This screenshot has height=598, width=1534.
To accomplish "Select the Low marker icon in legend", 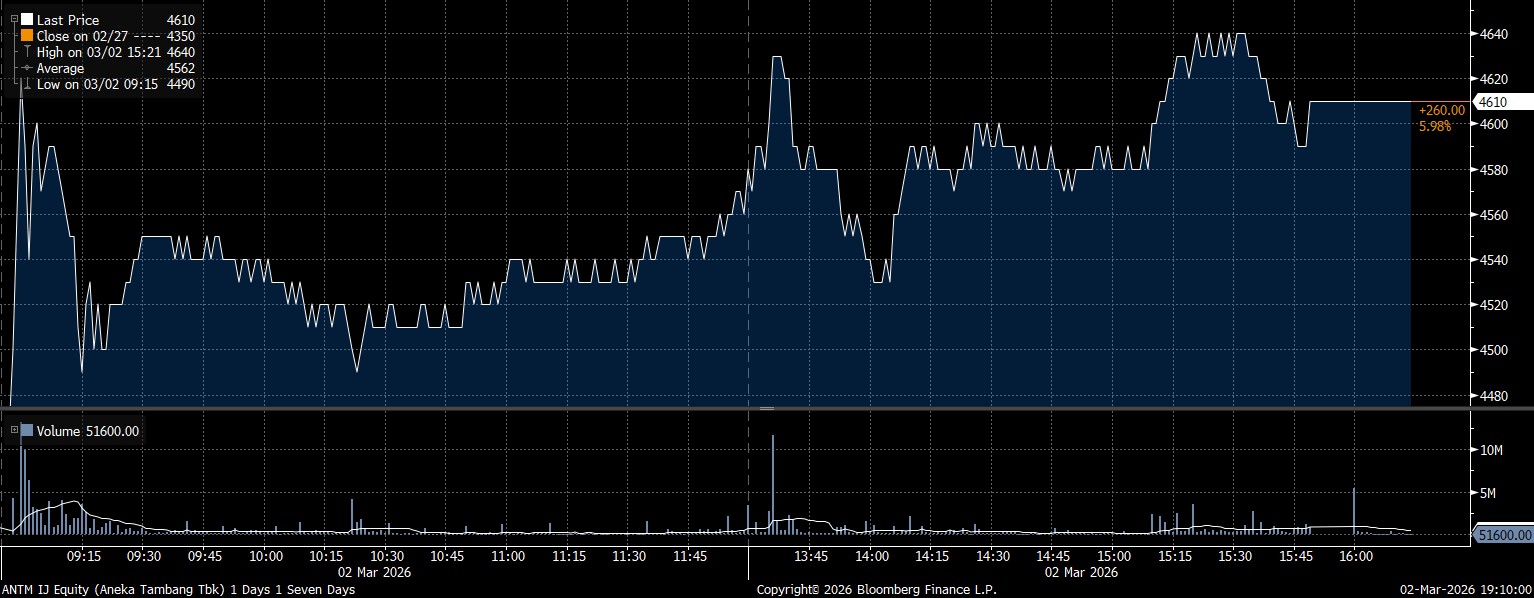I will coord(27,84).
